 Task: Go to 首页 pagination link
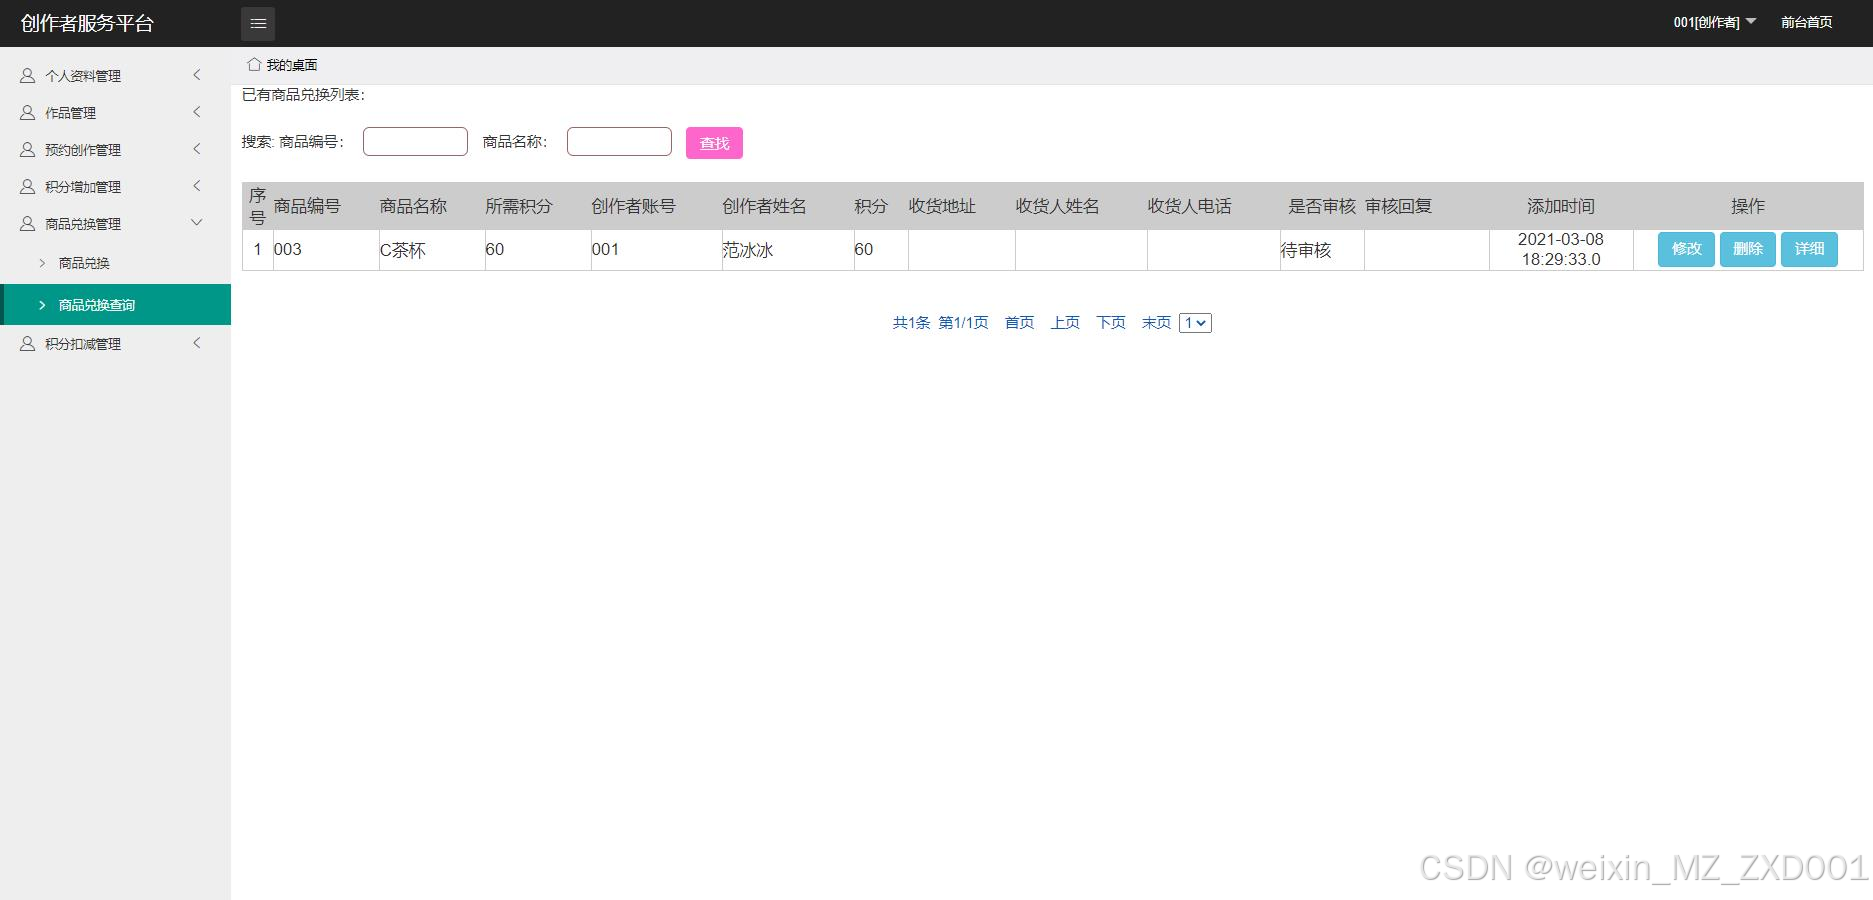[x=1019, y=323]
